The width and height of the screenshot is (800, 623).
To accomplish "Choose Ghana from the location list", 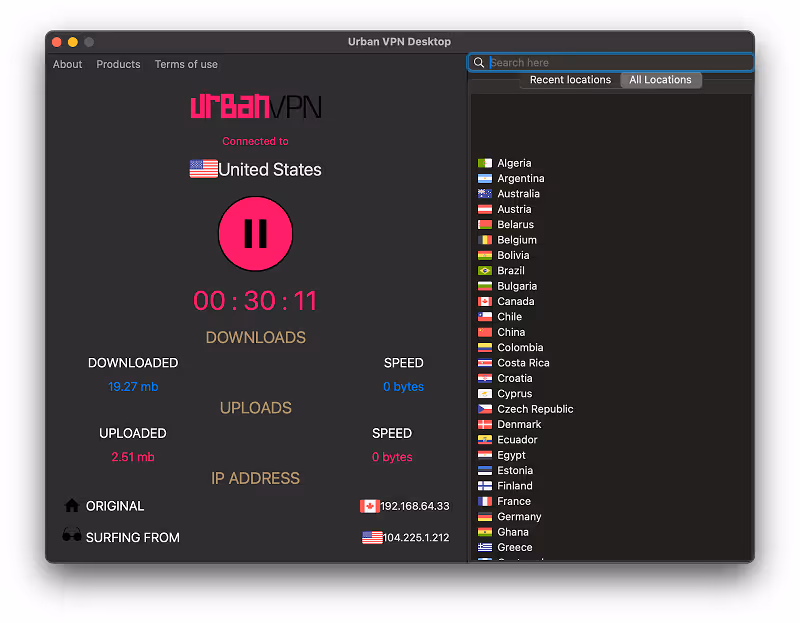I will click(513, 532).
